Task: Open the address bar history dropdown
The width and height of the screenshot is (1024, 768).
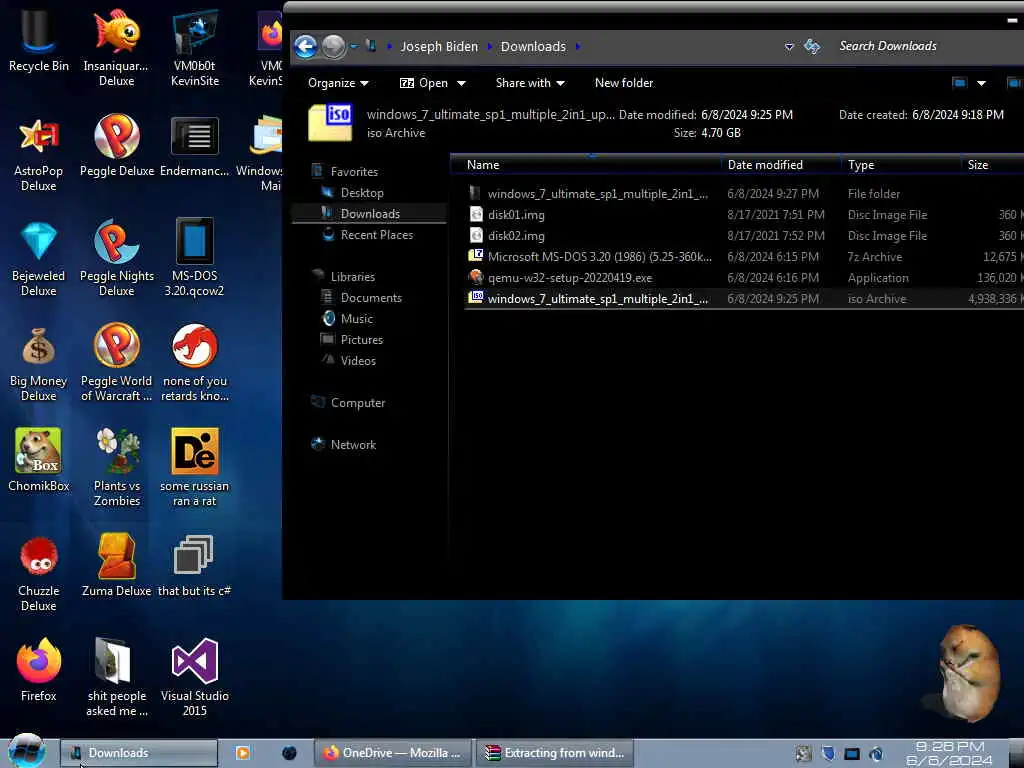Action: point(789,46)
